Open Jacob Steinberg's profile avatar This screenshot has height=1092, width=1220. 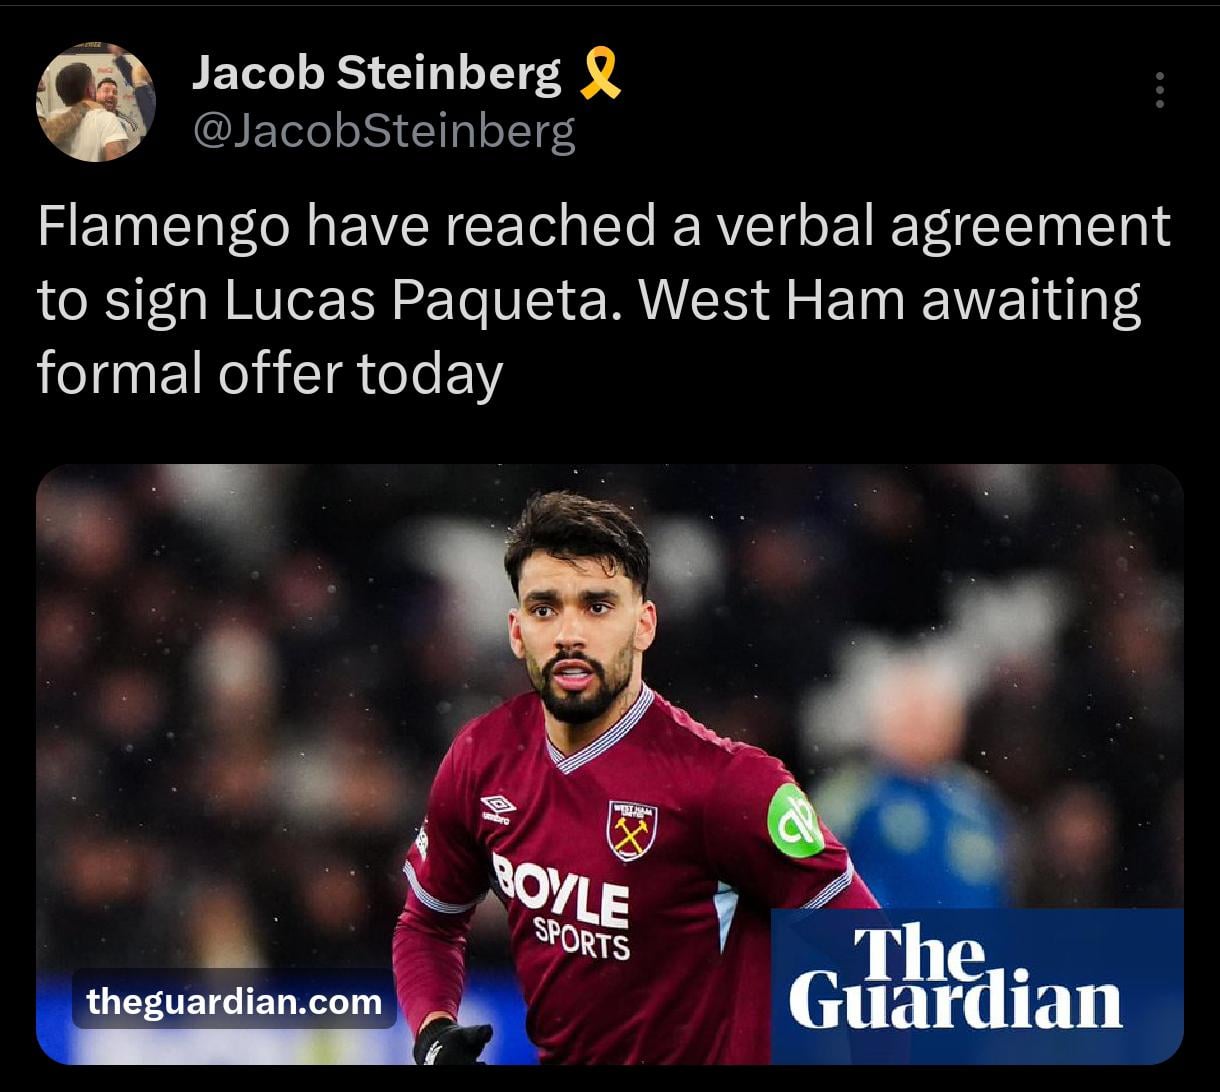click(96, 101)
